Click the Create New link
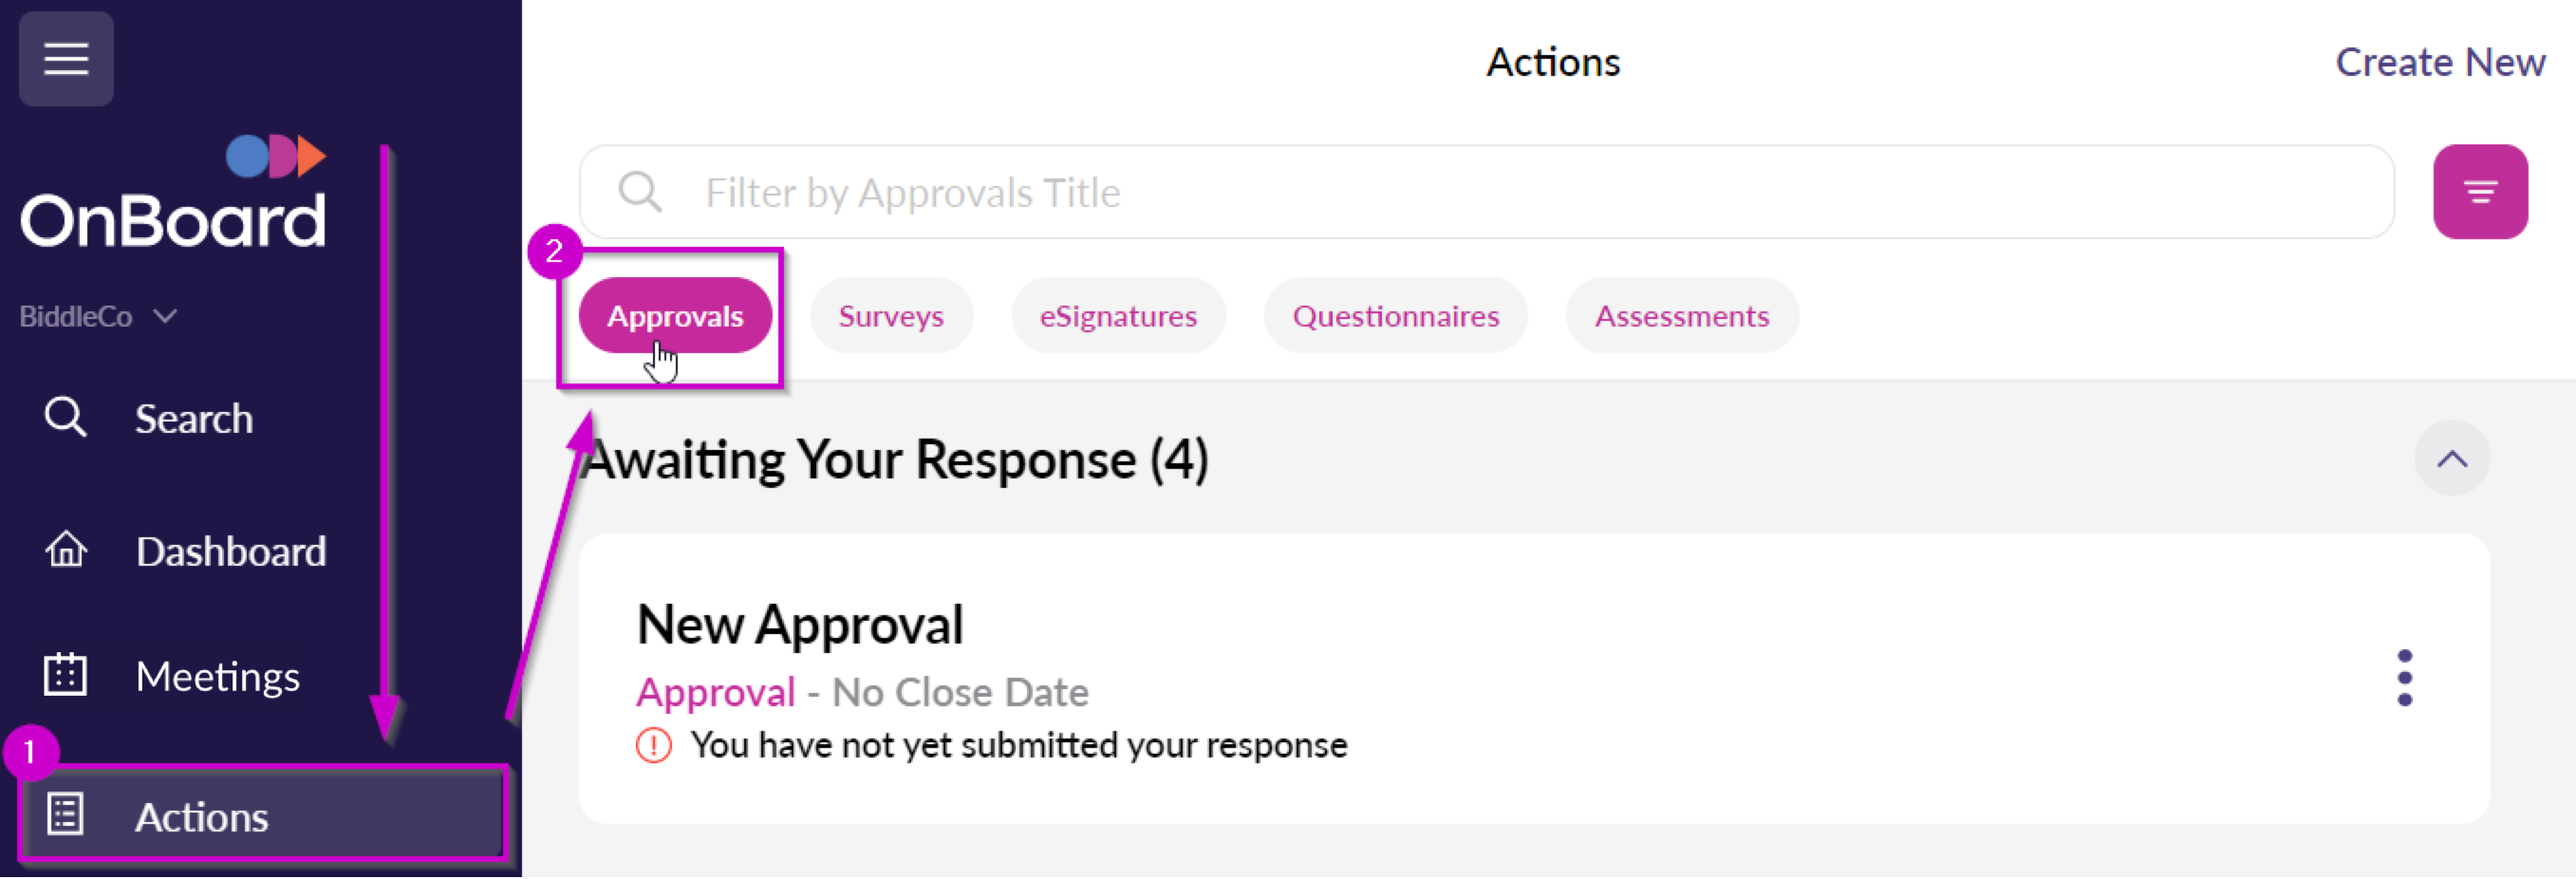2576x879 pixels. 2439,62
